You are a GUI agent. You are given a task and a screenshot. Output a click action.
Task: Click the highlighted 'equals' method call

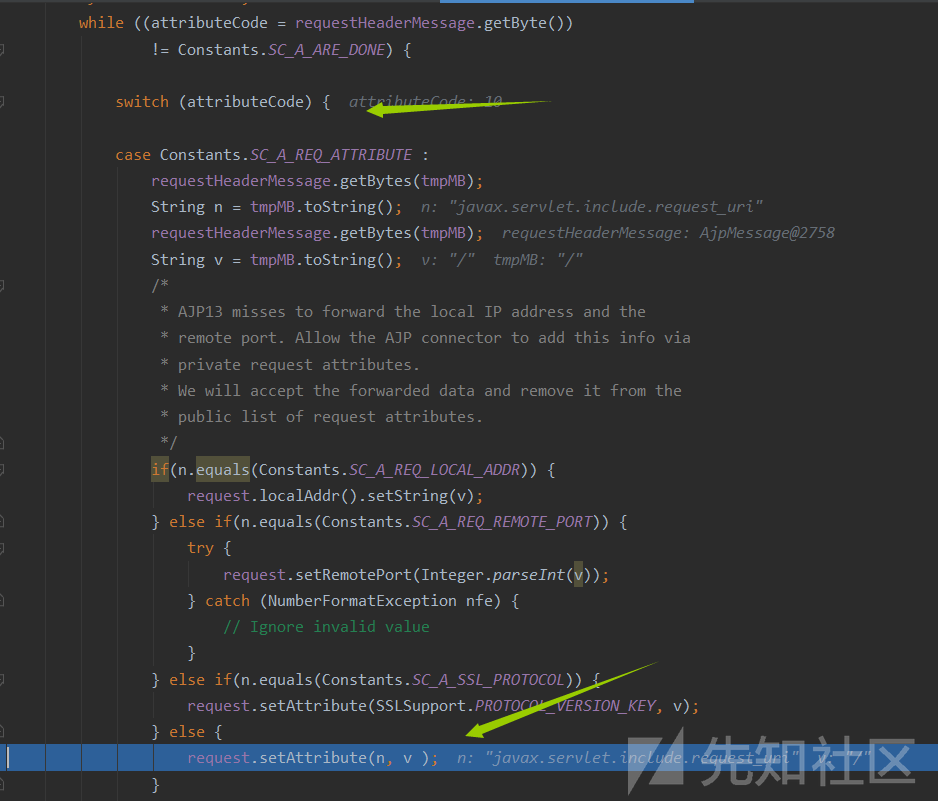[x=223, y=470]
